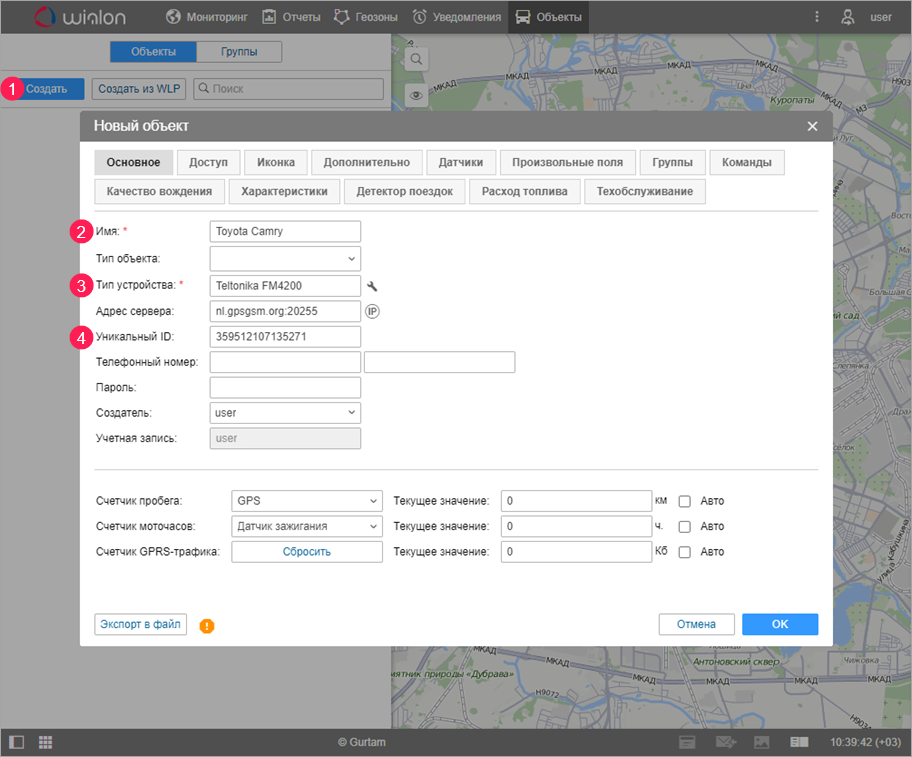Click the Пароль field
Image resolution: width=912 pixels, height=757 pixels.
tap(285, 388)
